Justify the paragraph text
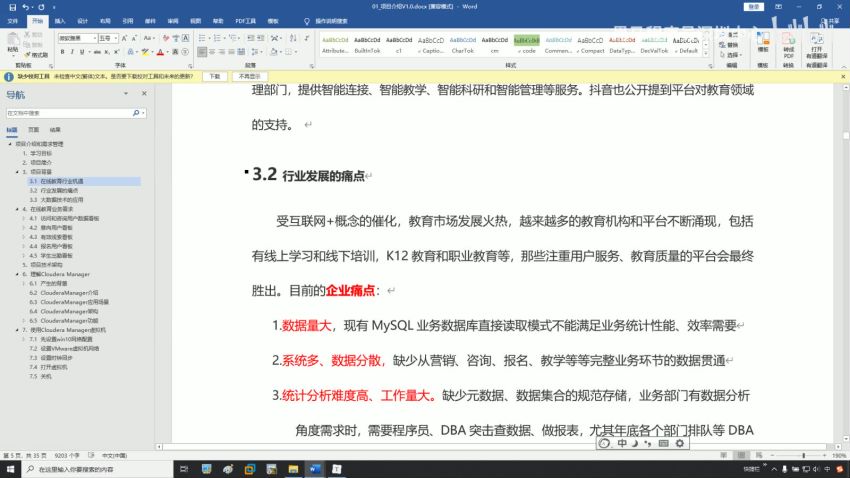Image resolution: width=850 pixels, height=478 pixels. 231,52
